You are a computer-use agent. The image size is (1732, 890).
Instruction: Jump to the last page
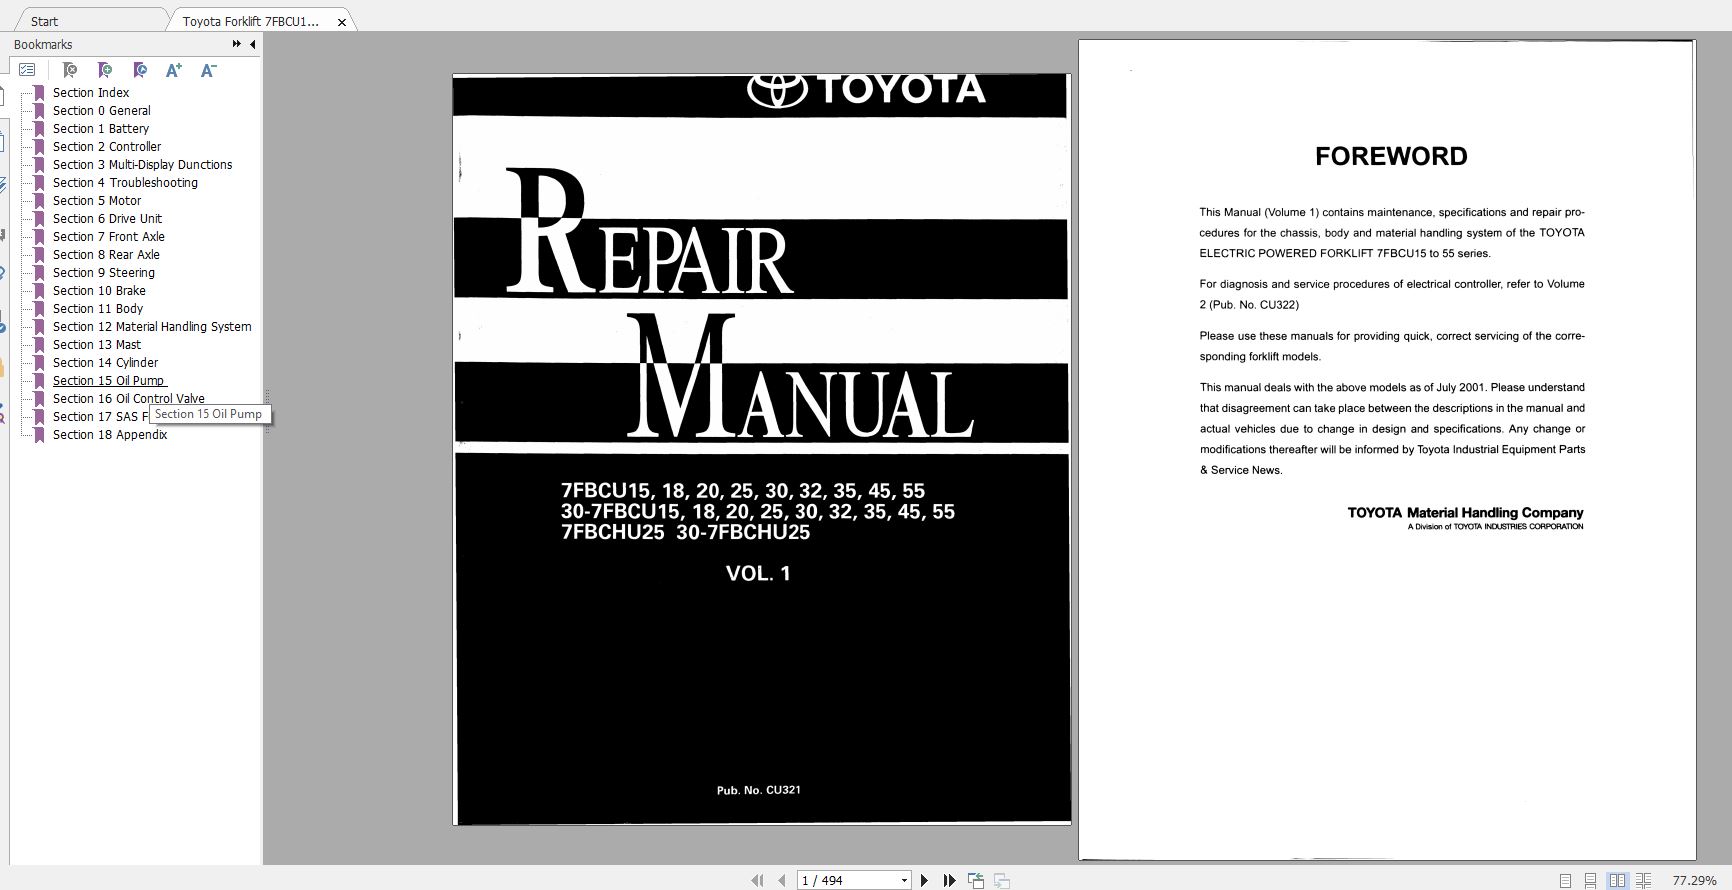pos(949,881)
